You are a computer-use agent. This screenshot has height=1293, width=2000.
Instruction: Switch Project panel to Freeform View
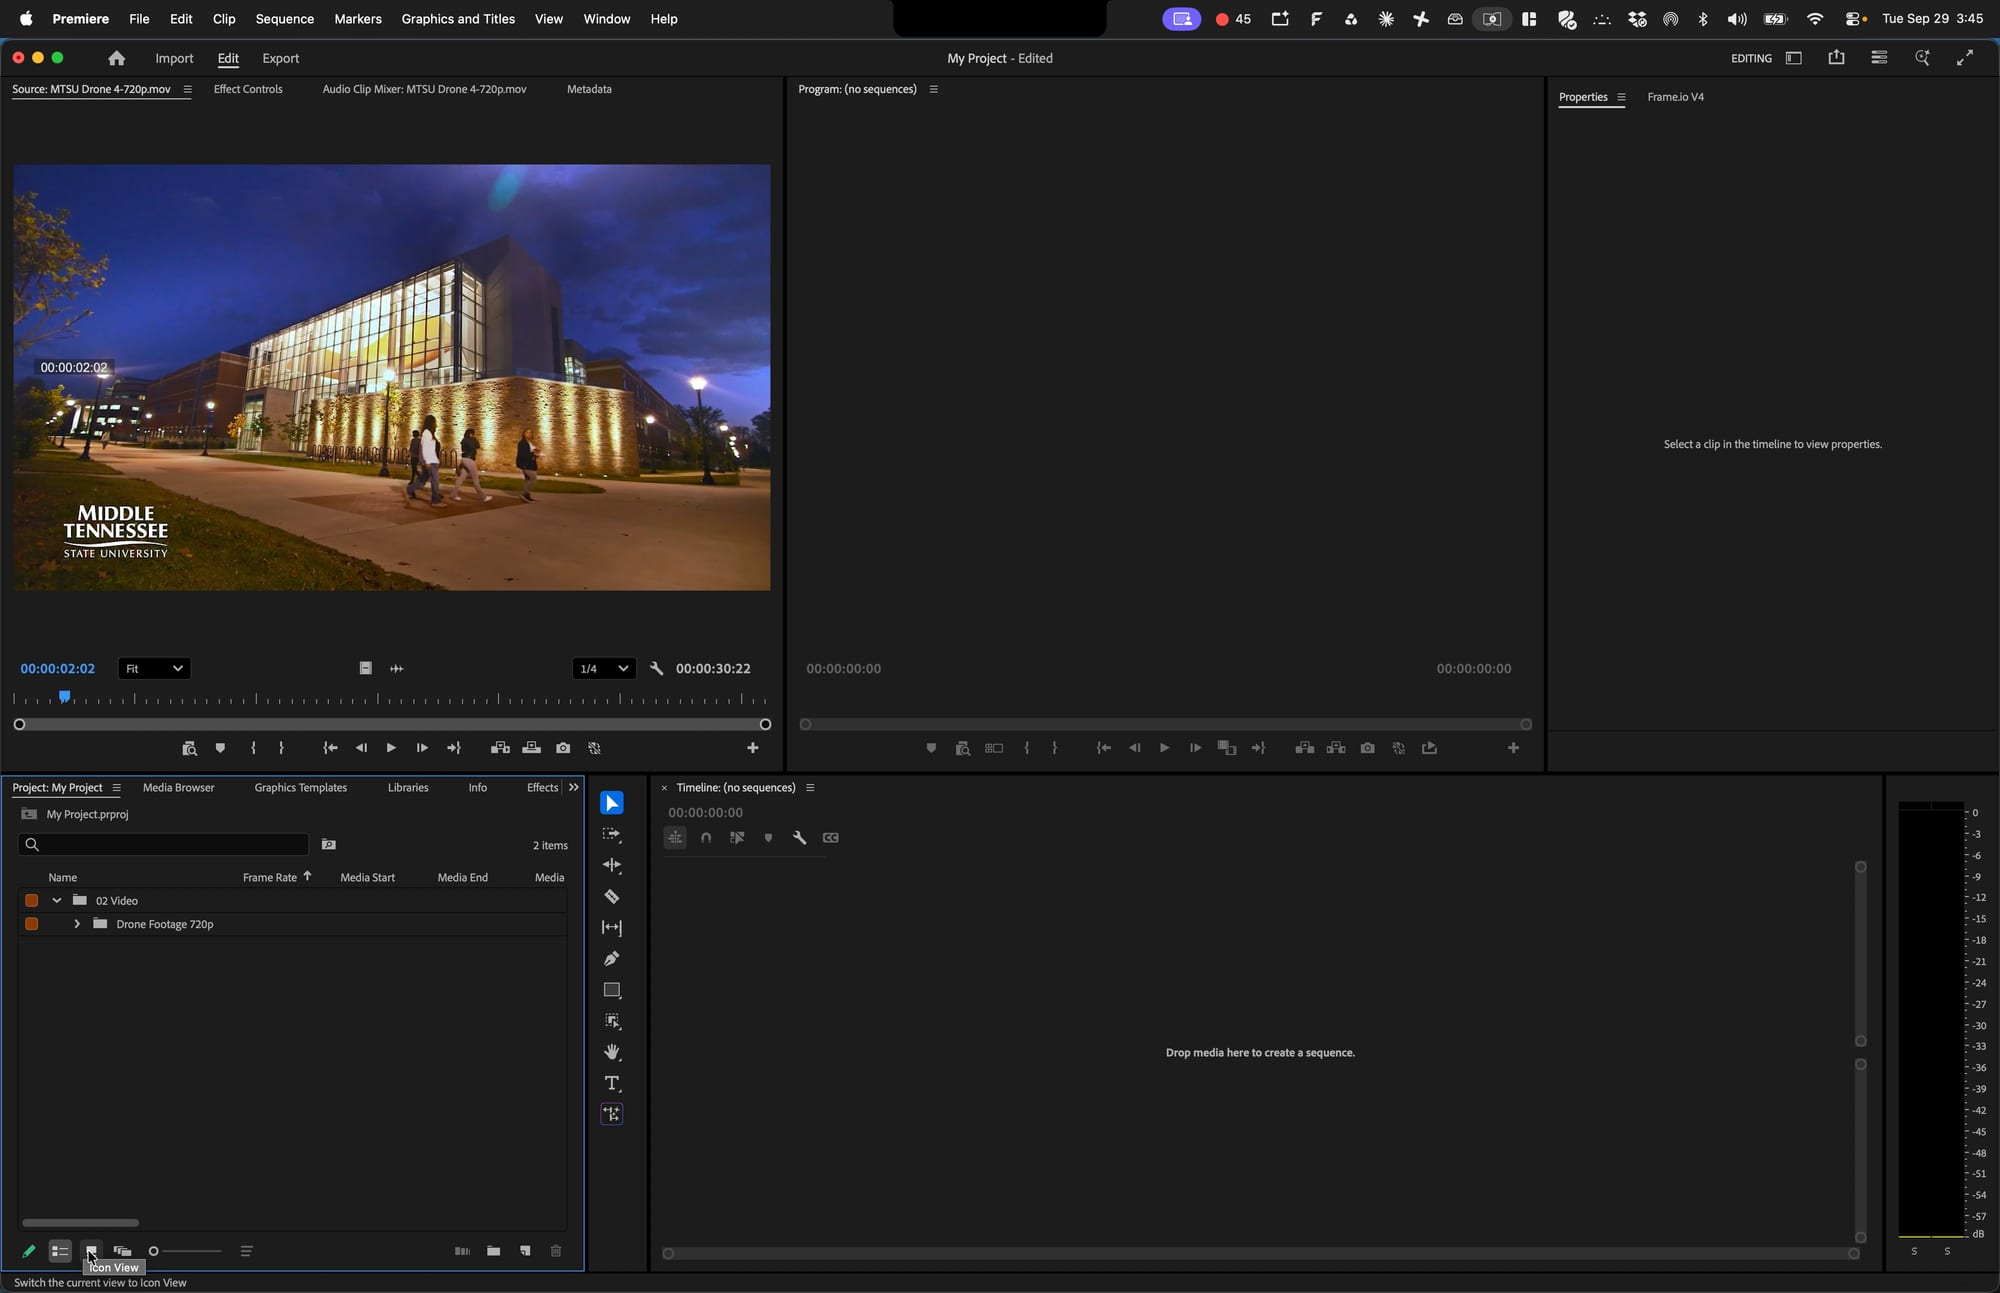[122, 1251]
